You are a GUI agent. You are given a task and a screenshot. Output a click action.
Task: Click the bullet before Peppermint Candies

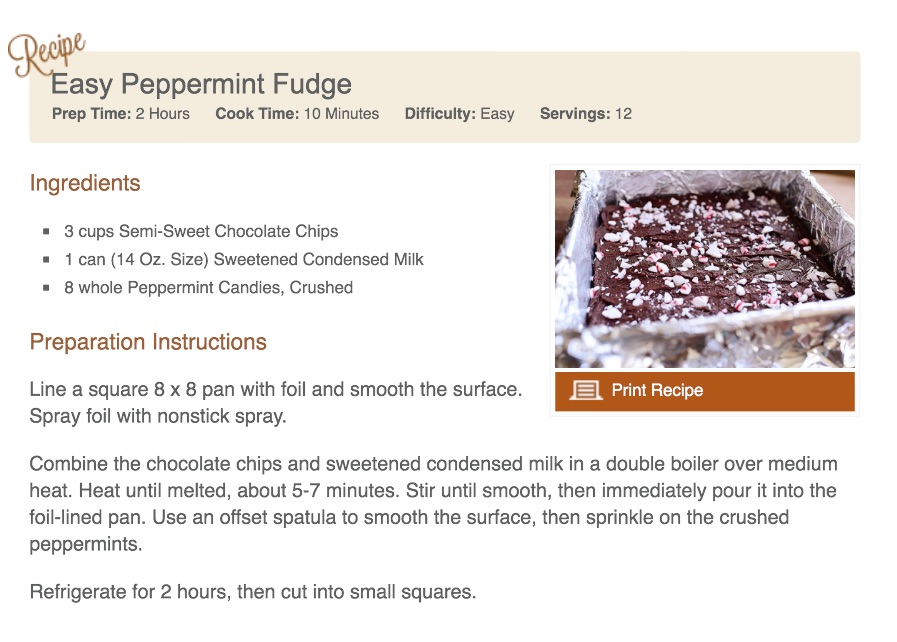[46, 287]
